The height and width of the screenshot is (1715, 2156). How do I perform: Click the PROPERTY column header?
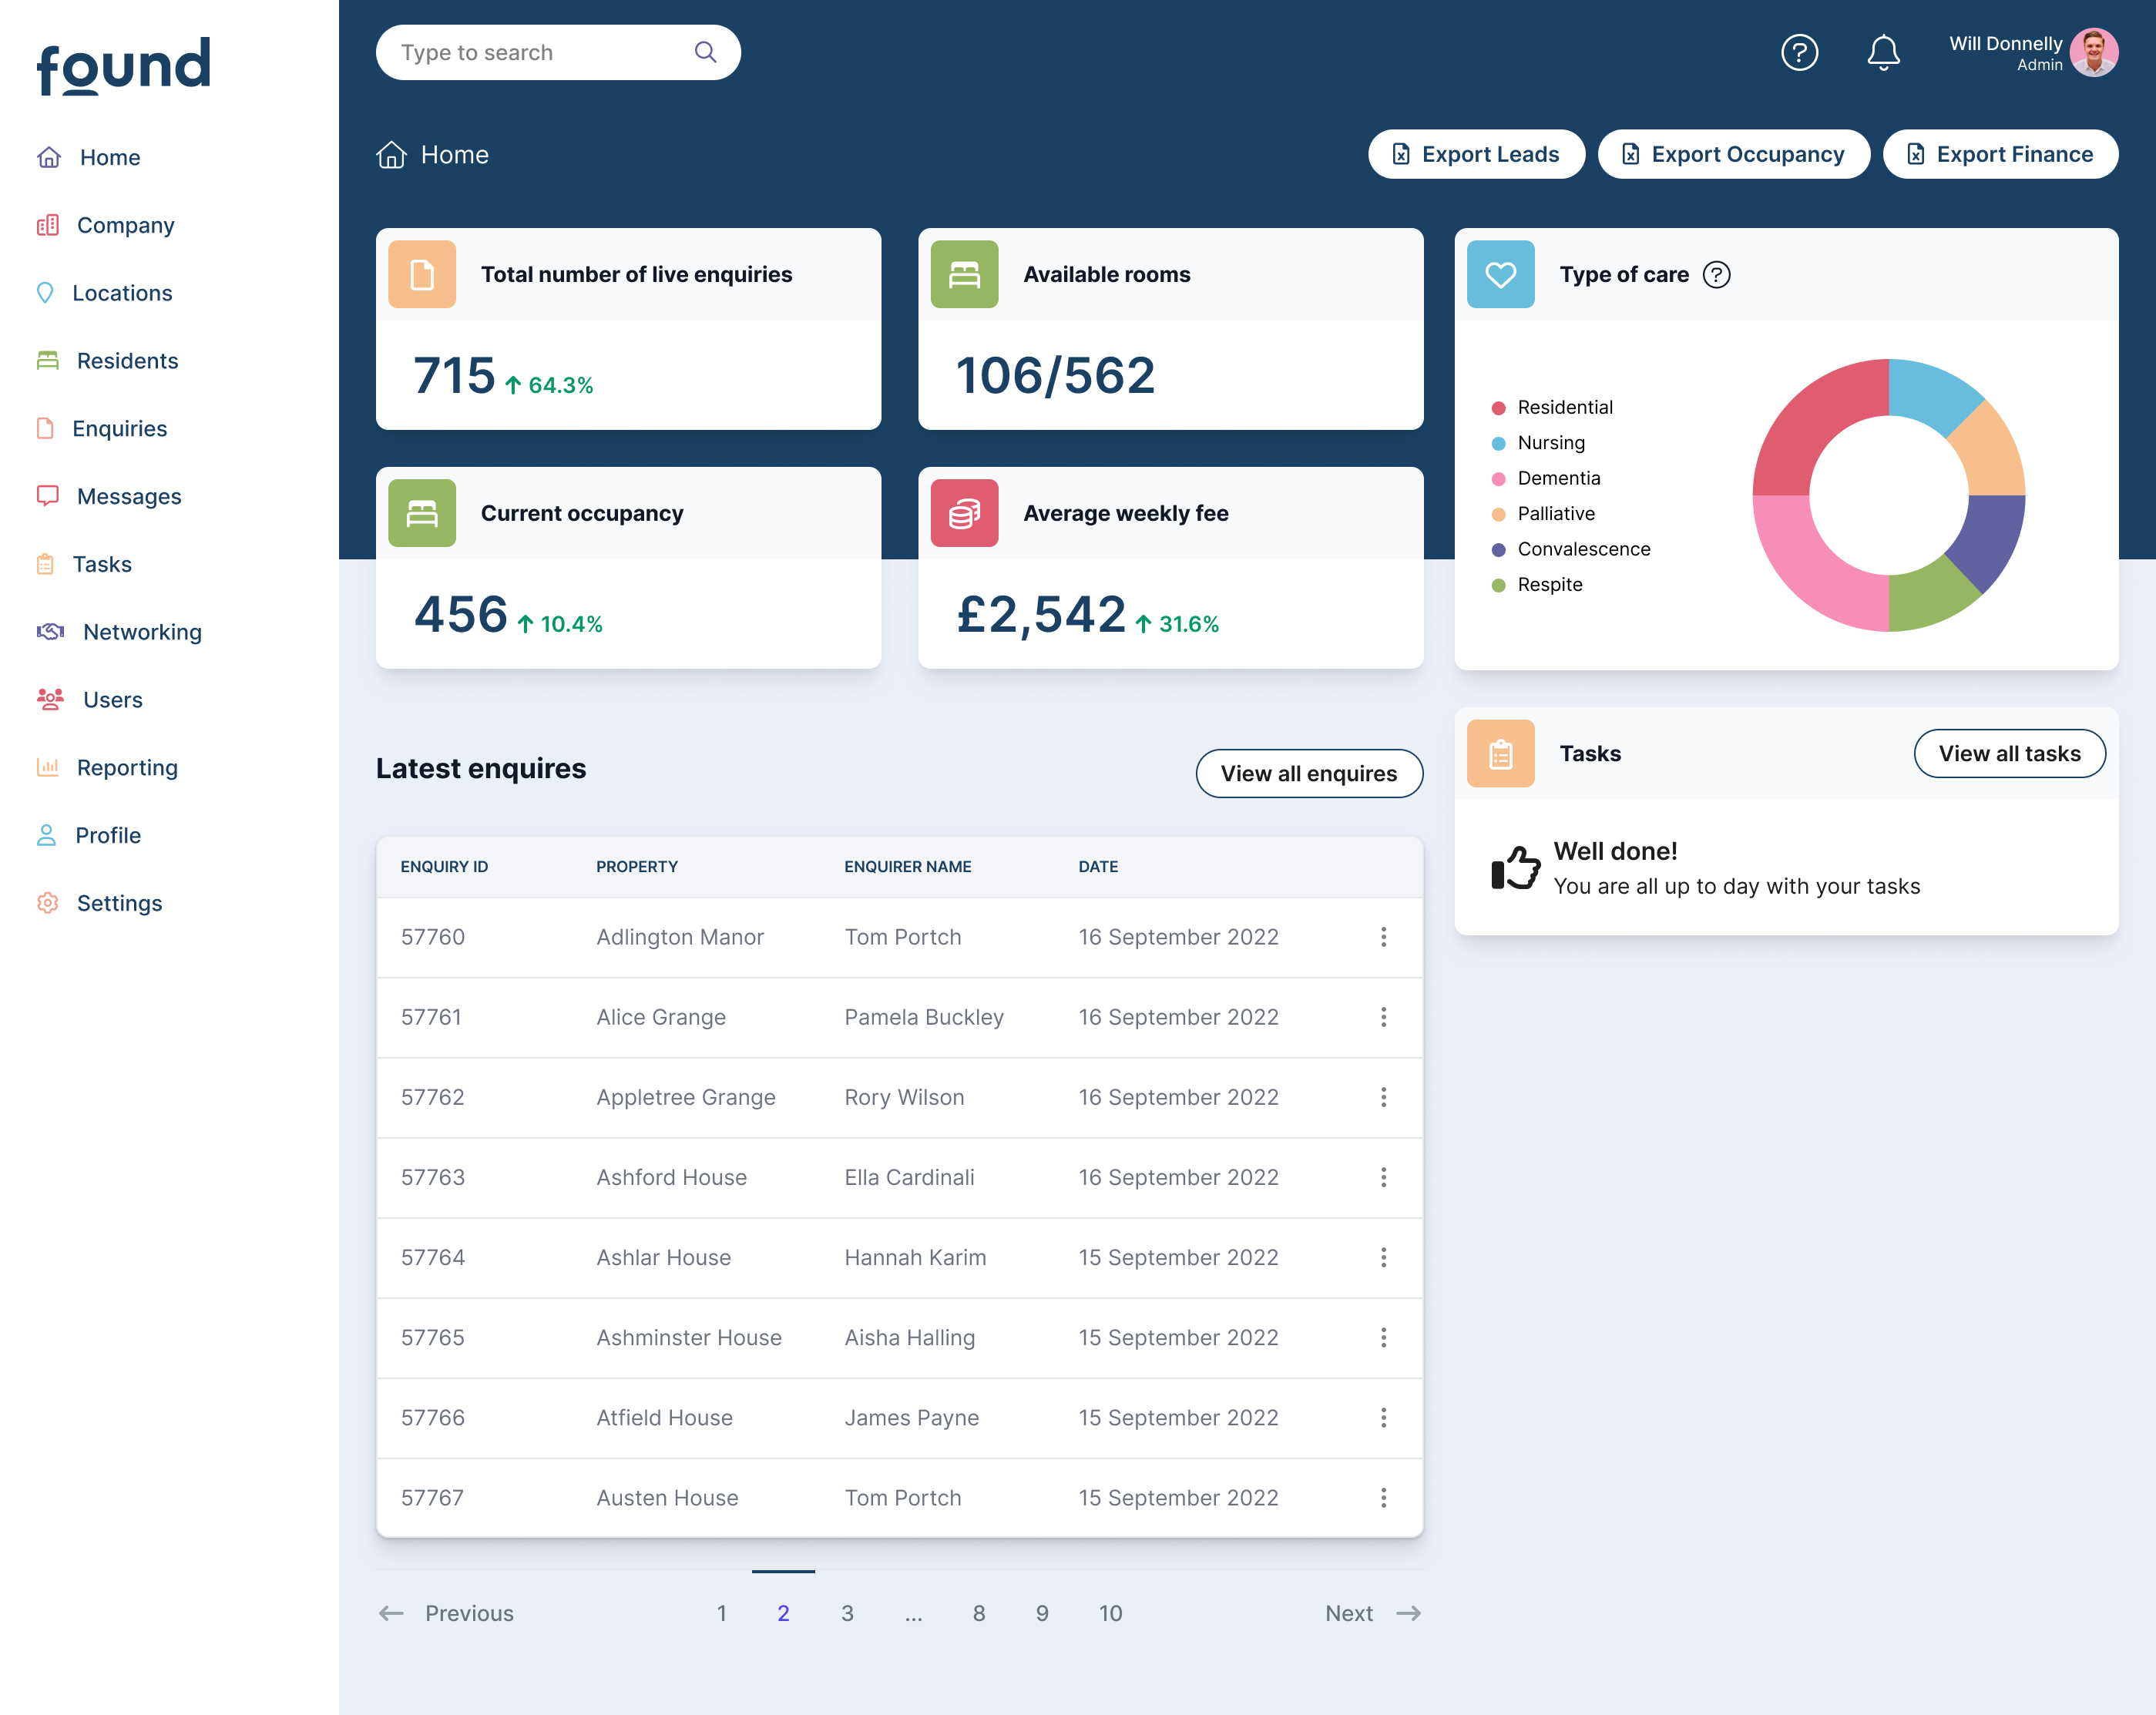[637, 866]
